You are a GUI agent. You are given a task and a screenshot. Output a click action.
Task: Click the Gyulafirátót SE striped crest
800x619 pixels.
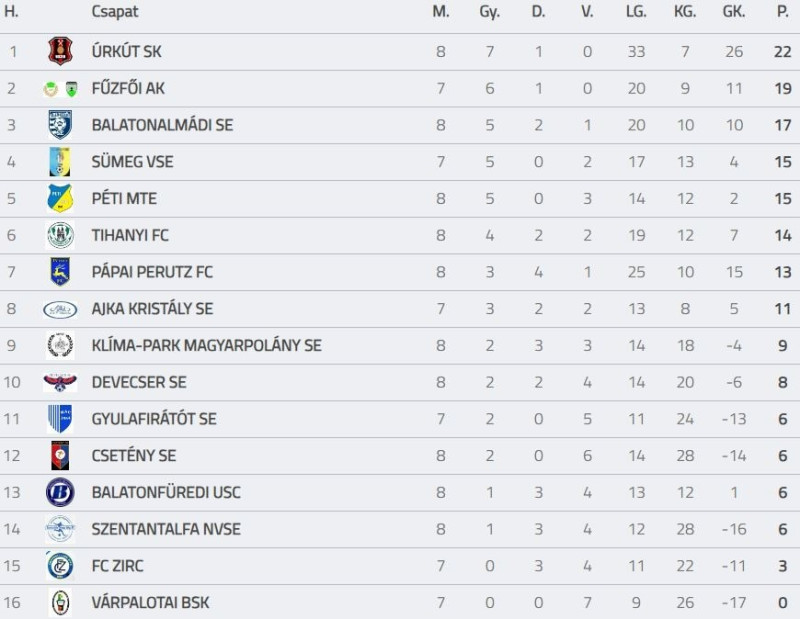click(x=60, y=419)
